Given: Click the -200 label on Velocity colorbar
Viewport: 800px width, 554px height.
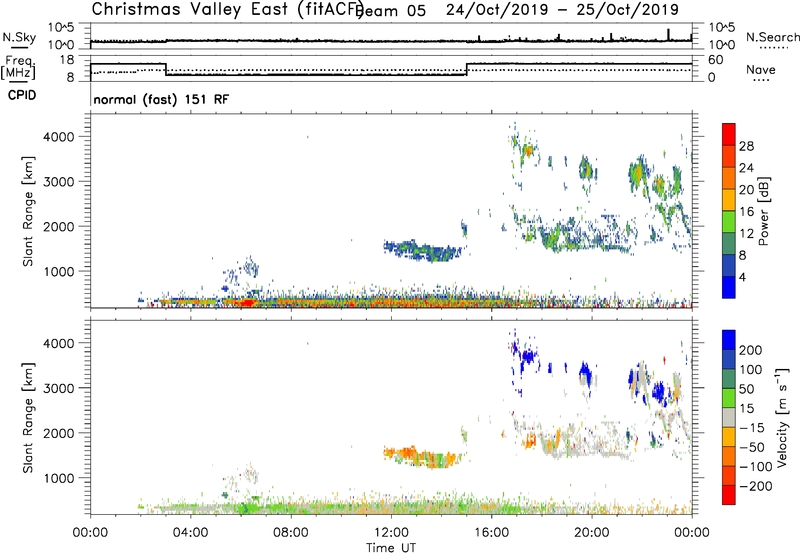Looking at the screenshot, I should click(x=756, y=486).
